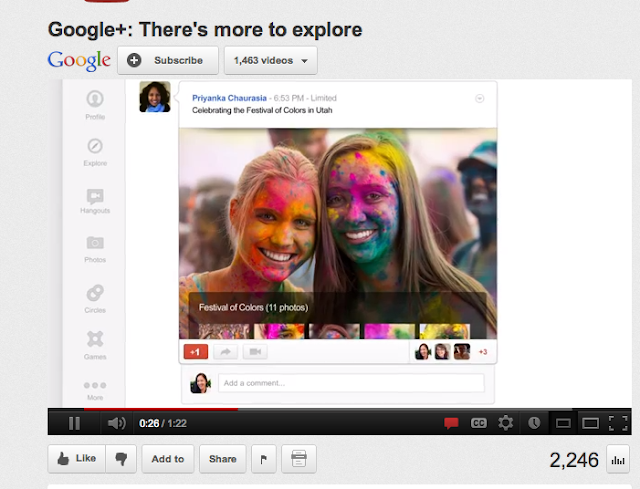
Task: Open last yellow album thumbnail
Action: pos(445,331)
